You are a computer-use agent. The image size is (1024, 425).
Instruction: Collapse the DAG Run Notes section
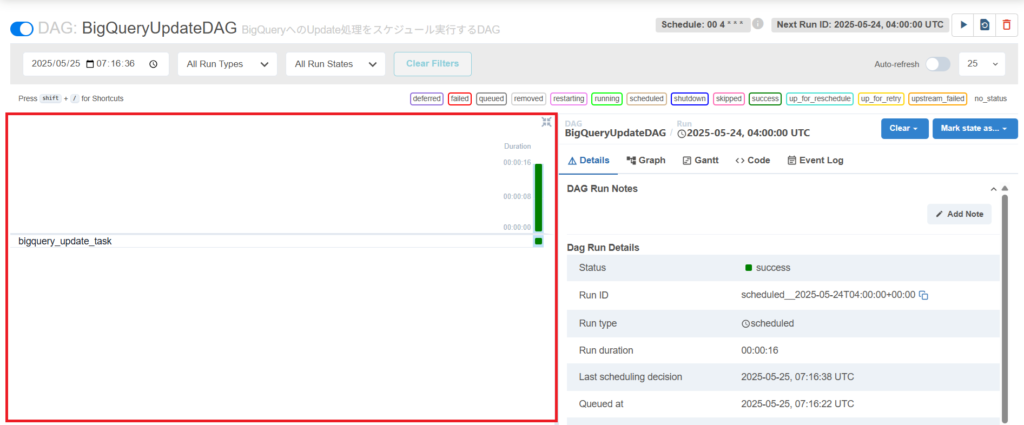point(993,189)
